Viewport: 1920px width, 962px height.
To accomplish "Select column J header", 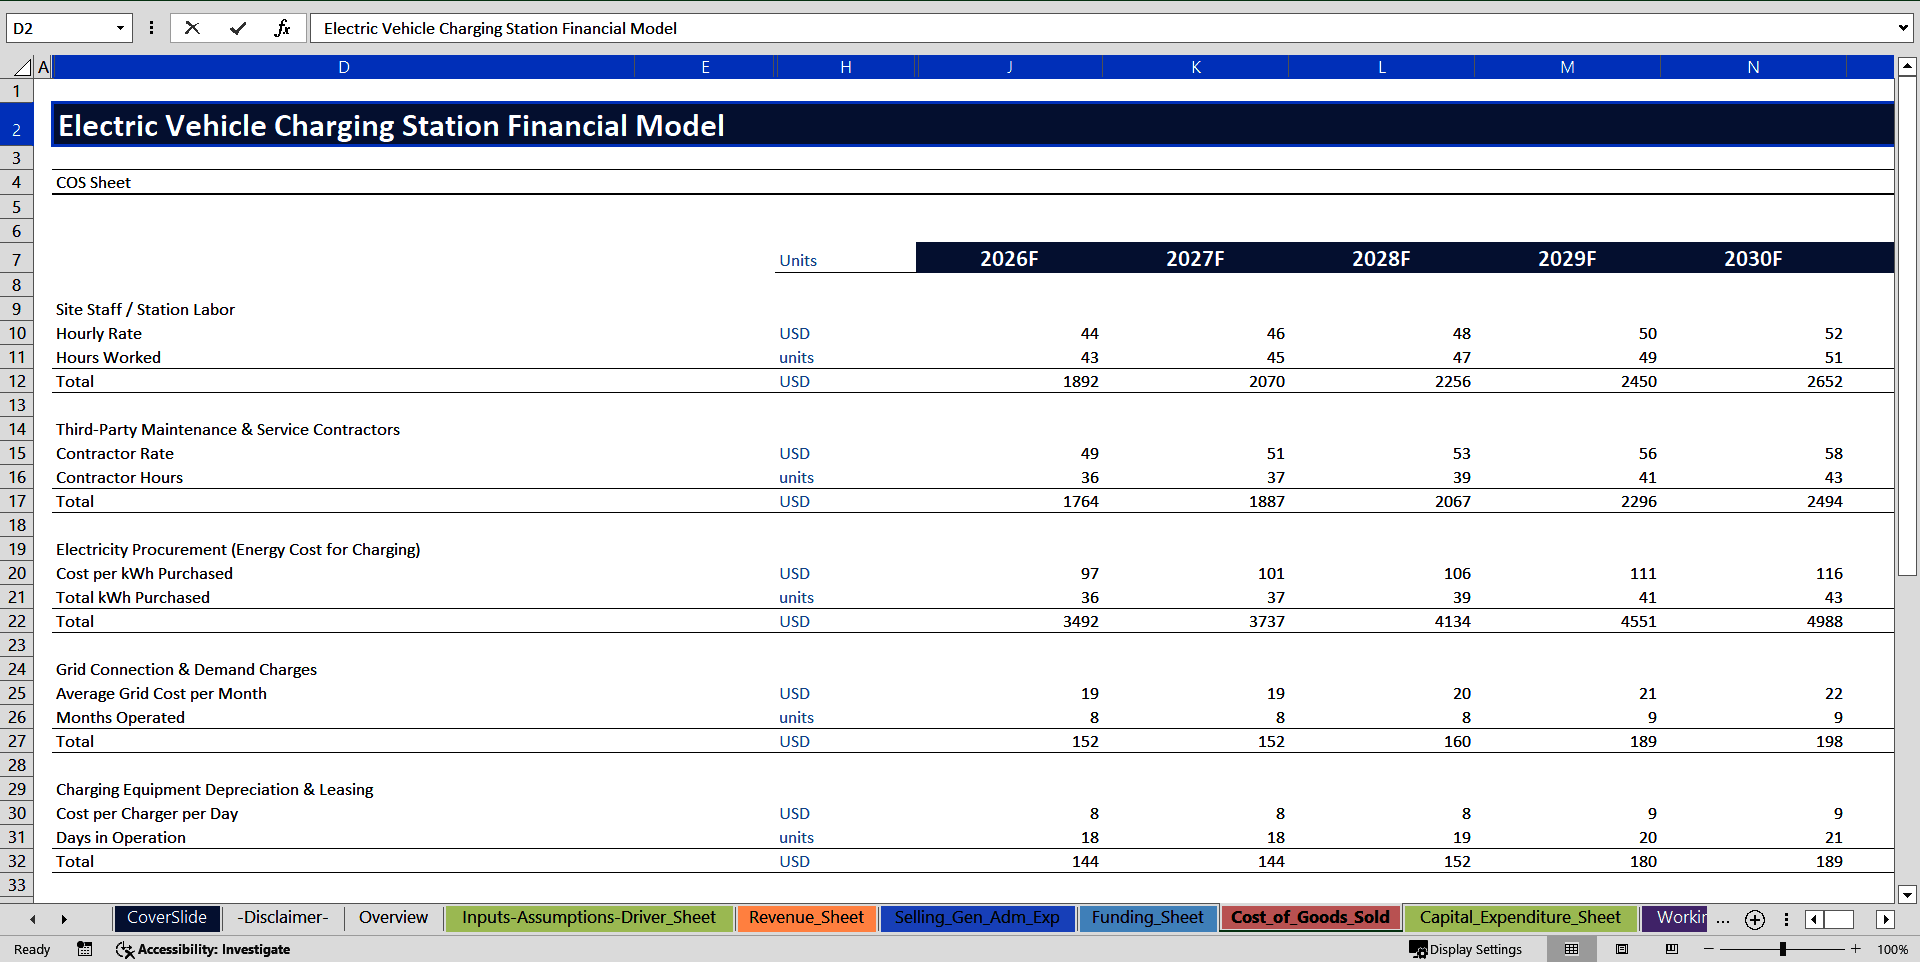I will coord(1009,67).
